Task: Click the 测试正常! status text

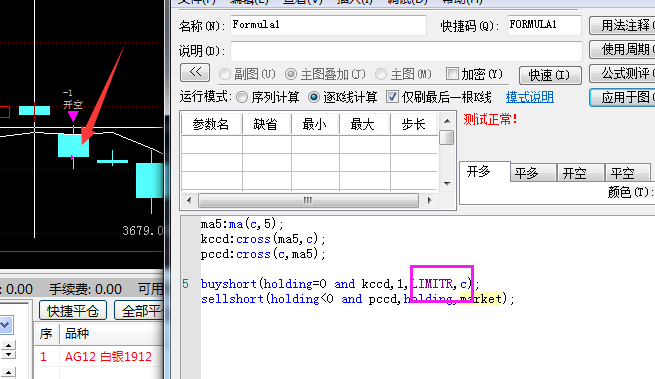Action: tap(490, 120)
